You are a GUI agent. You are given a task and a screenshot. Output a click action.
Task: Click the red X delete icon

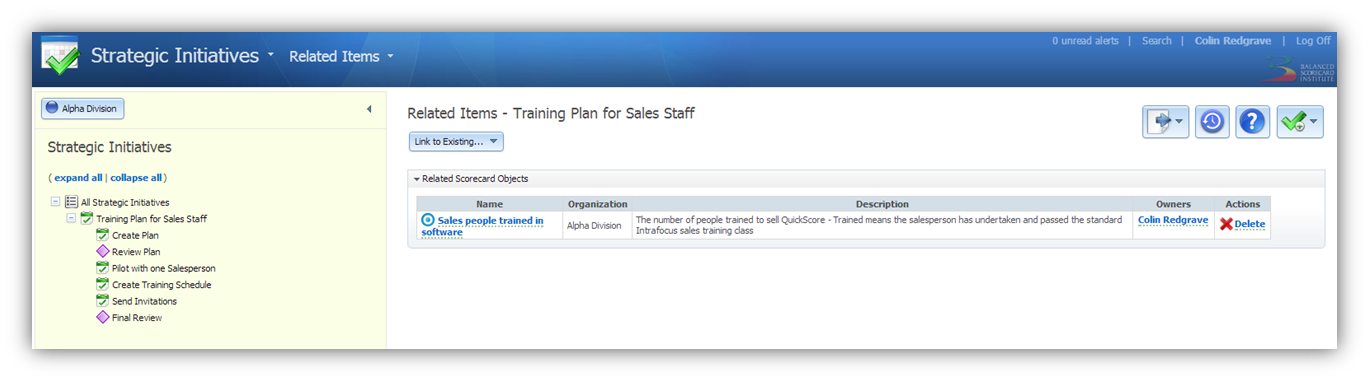pos(1226,224)
